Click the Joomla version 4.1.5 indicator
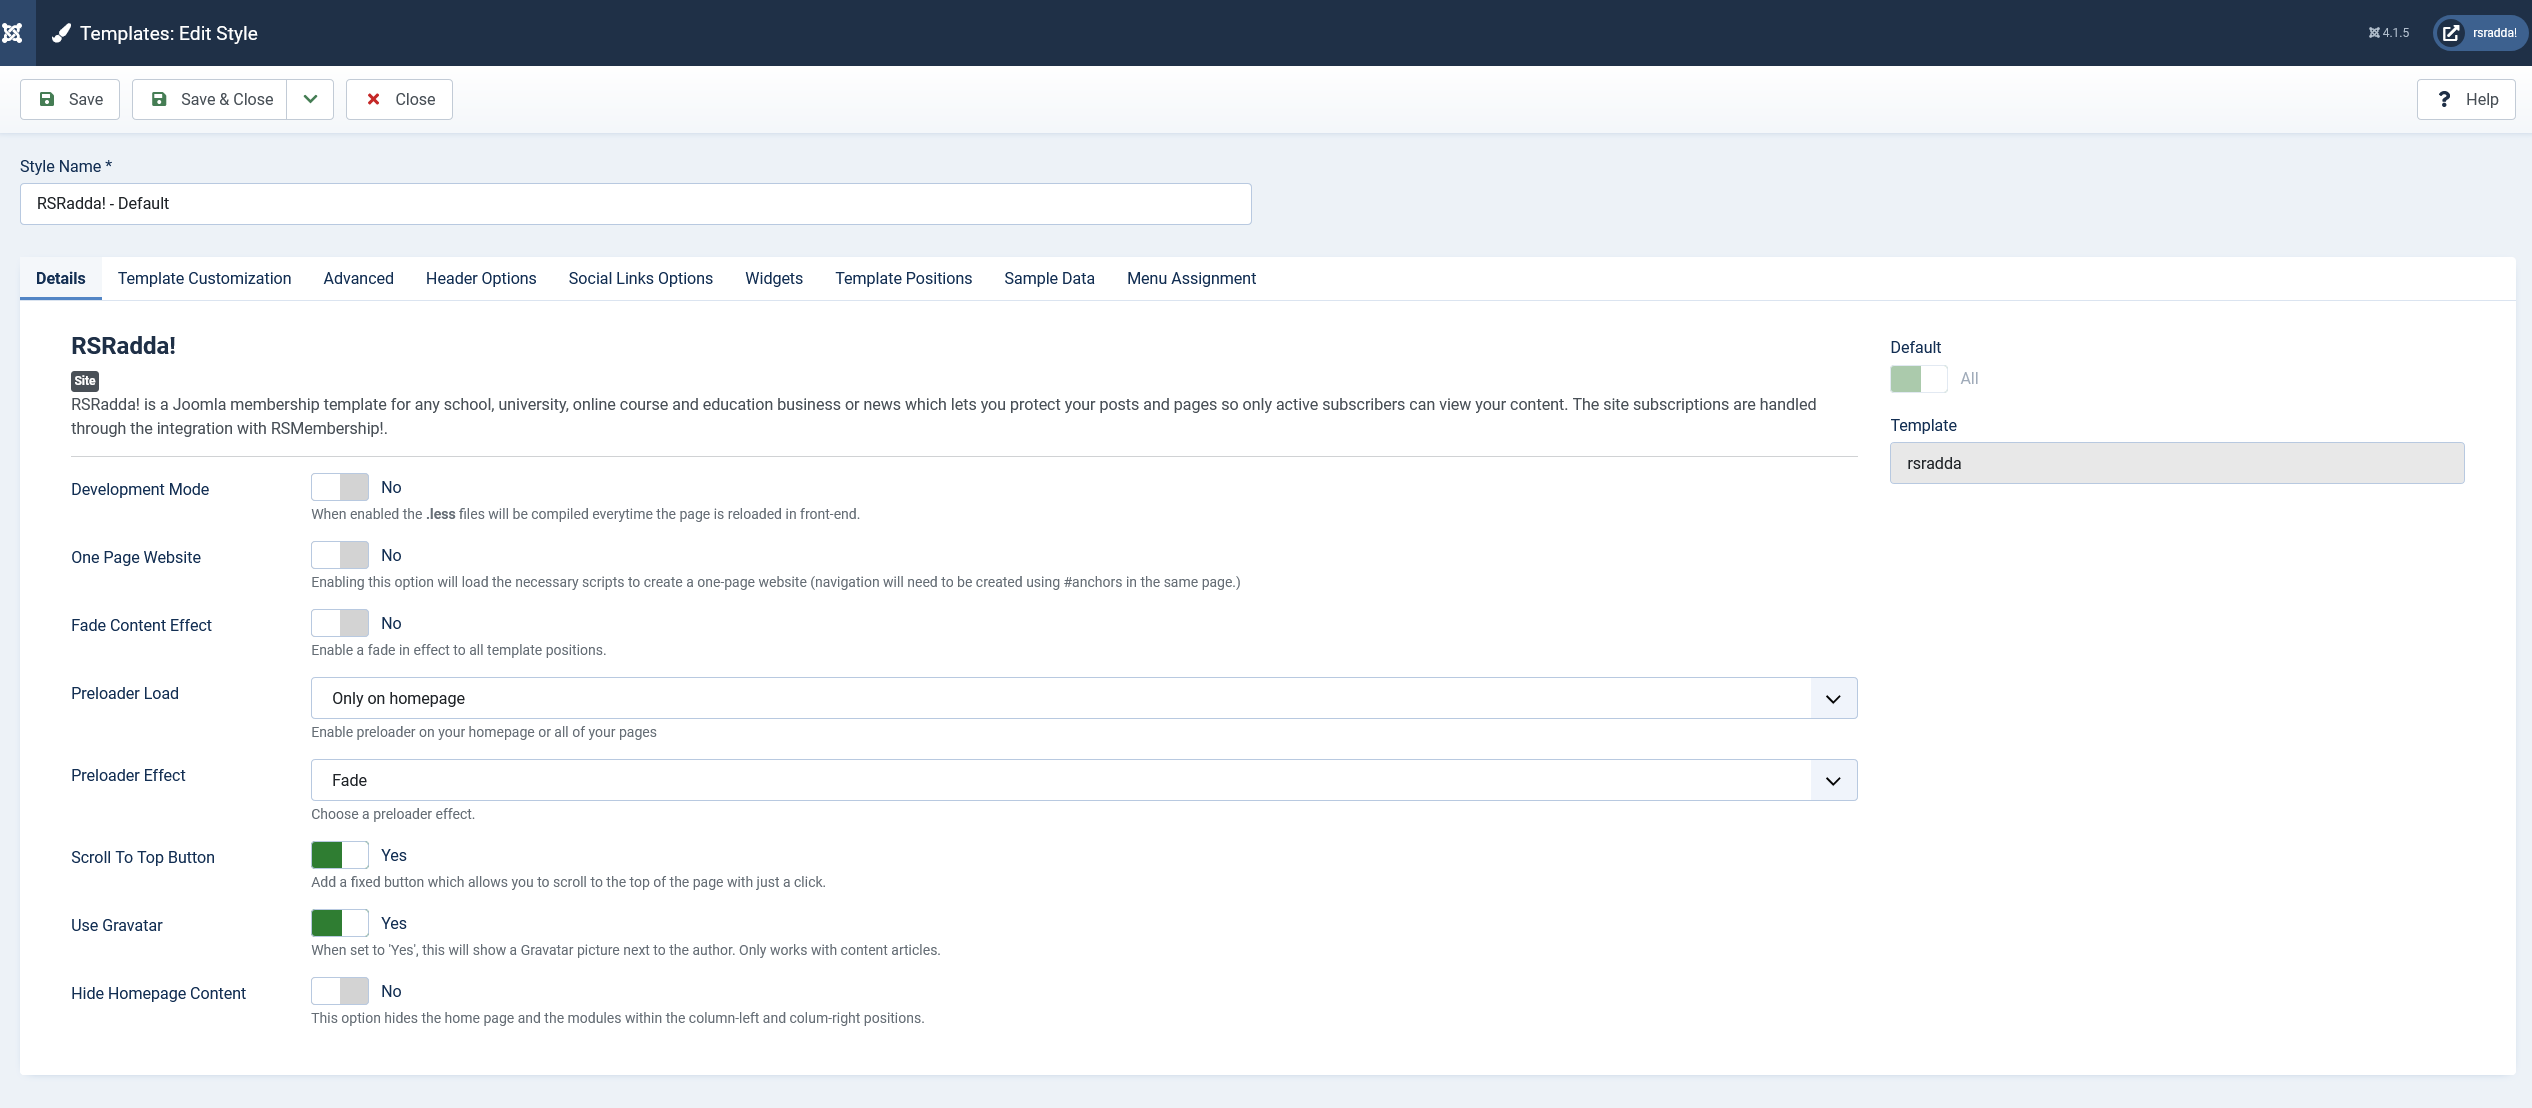2532x1108 pixels. [2389, 33]
